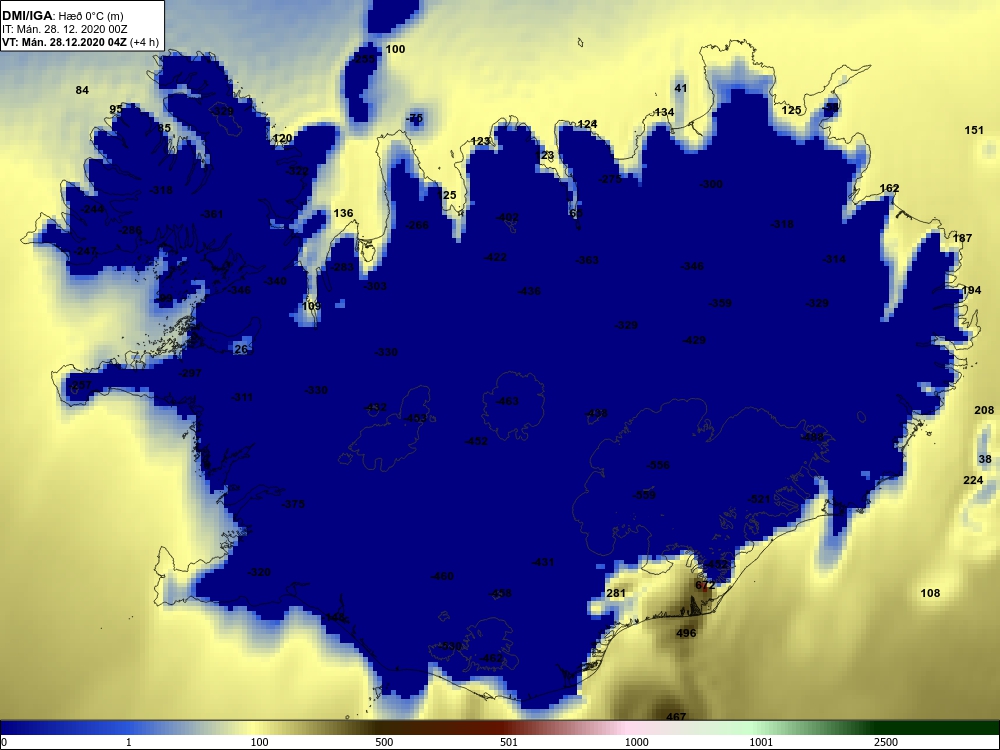Click the '1000' label on the color scale
The width and height of the screenshot is (1000, 750).
click(637, 742)
